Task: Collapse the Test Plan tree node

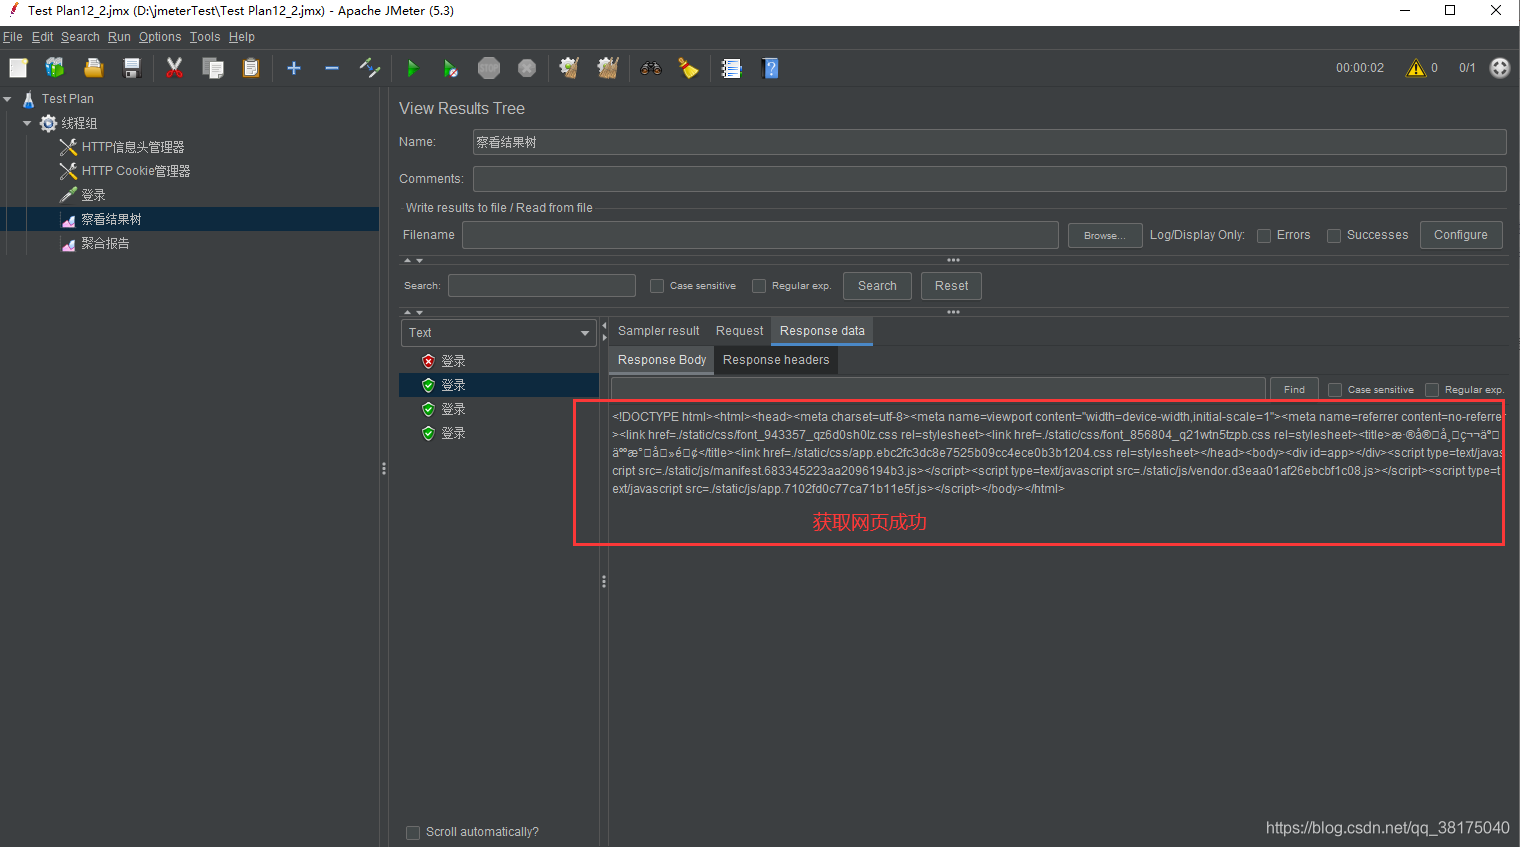Action: (x=8, y=99)
